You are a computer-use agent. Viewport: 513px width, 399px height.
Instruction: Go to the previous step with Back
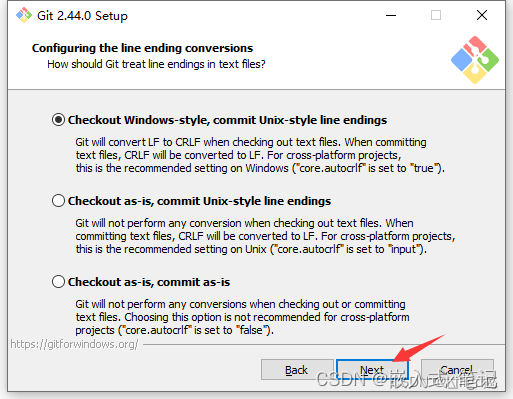click(297, 370)
